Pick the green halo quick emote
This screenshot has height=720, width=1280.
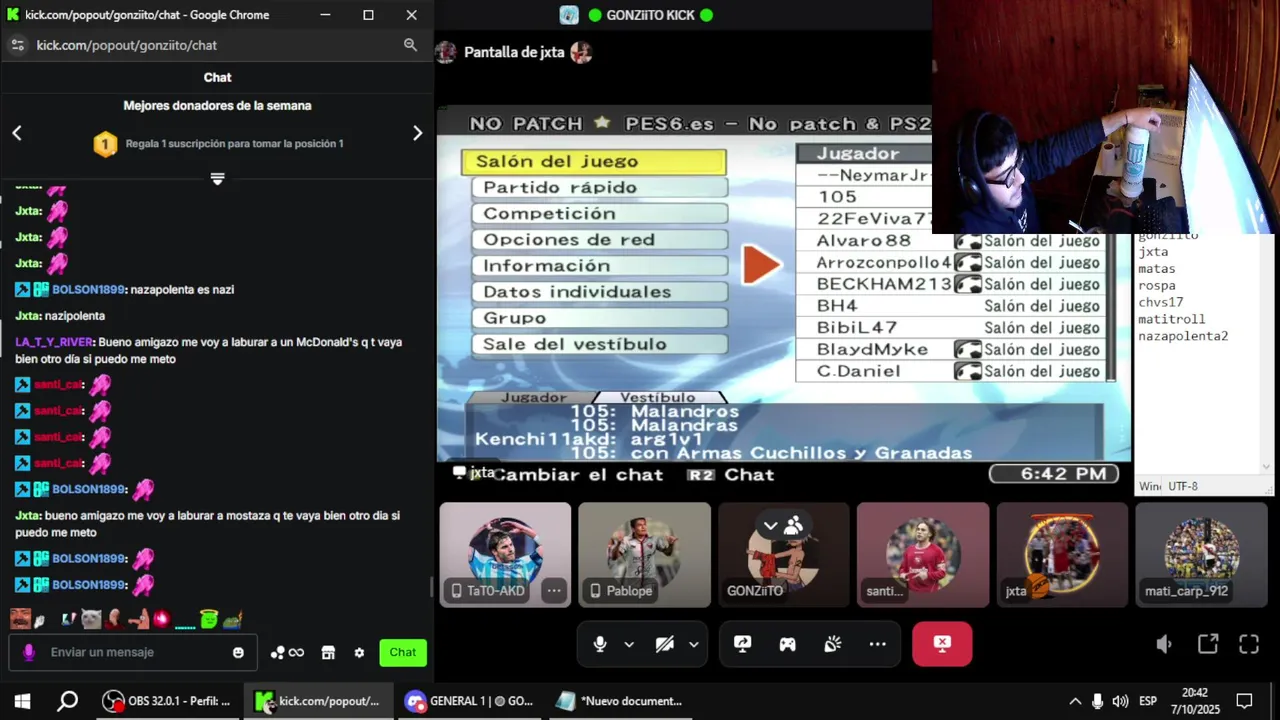coord(209,619)
